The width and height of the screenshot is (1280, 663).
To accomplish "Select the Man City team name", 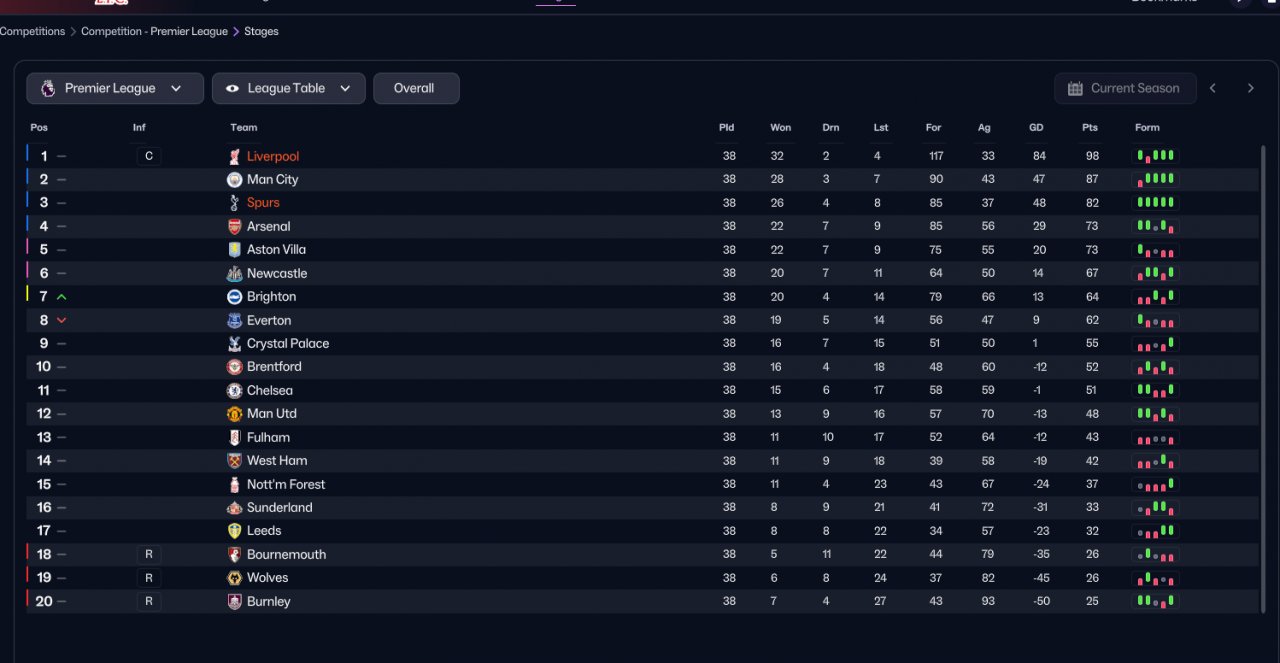I will (272, 180).
